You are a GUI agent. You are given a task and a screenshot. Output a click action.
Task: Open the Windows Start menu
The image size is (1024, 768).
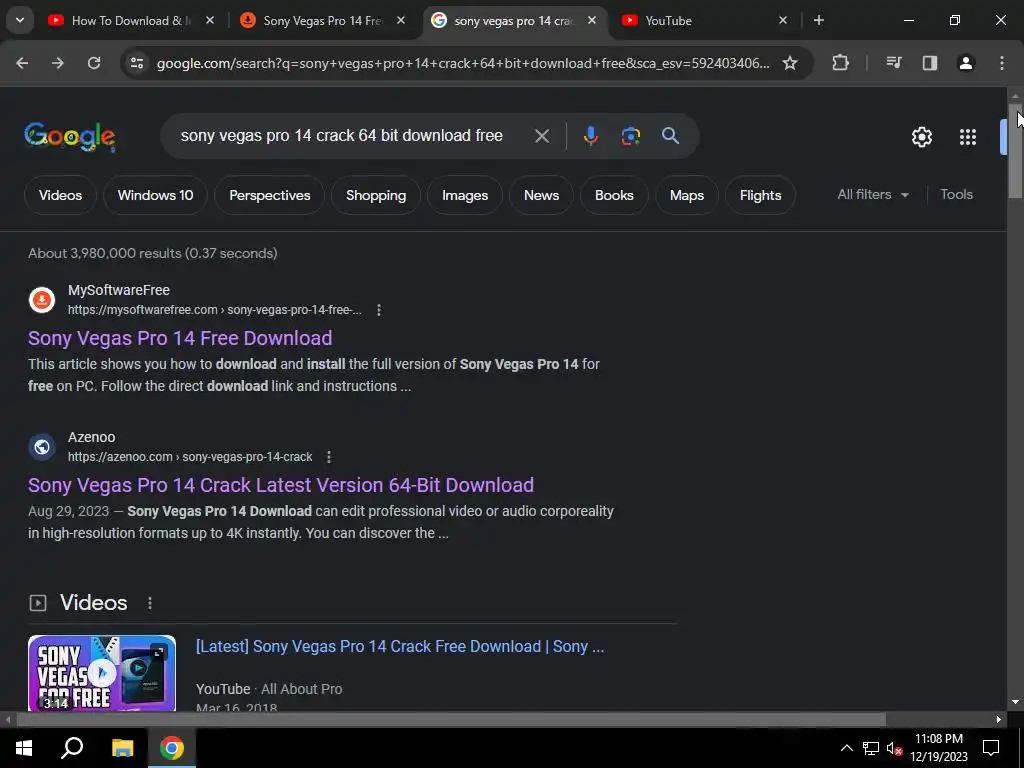24,748
